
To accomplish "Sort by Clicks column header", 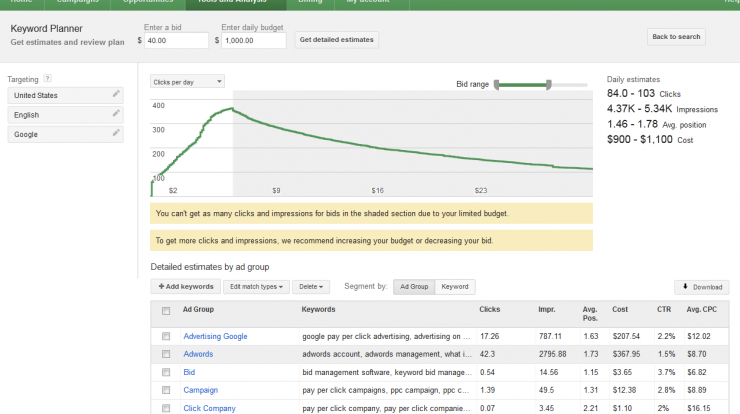I will 489,309.
